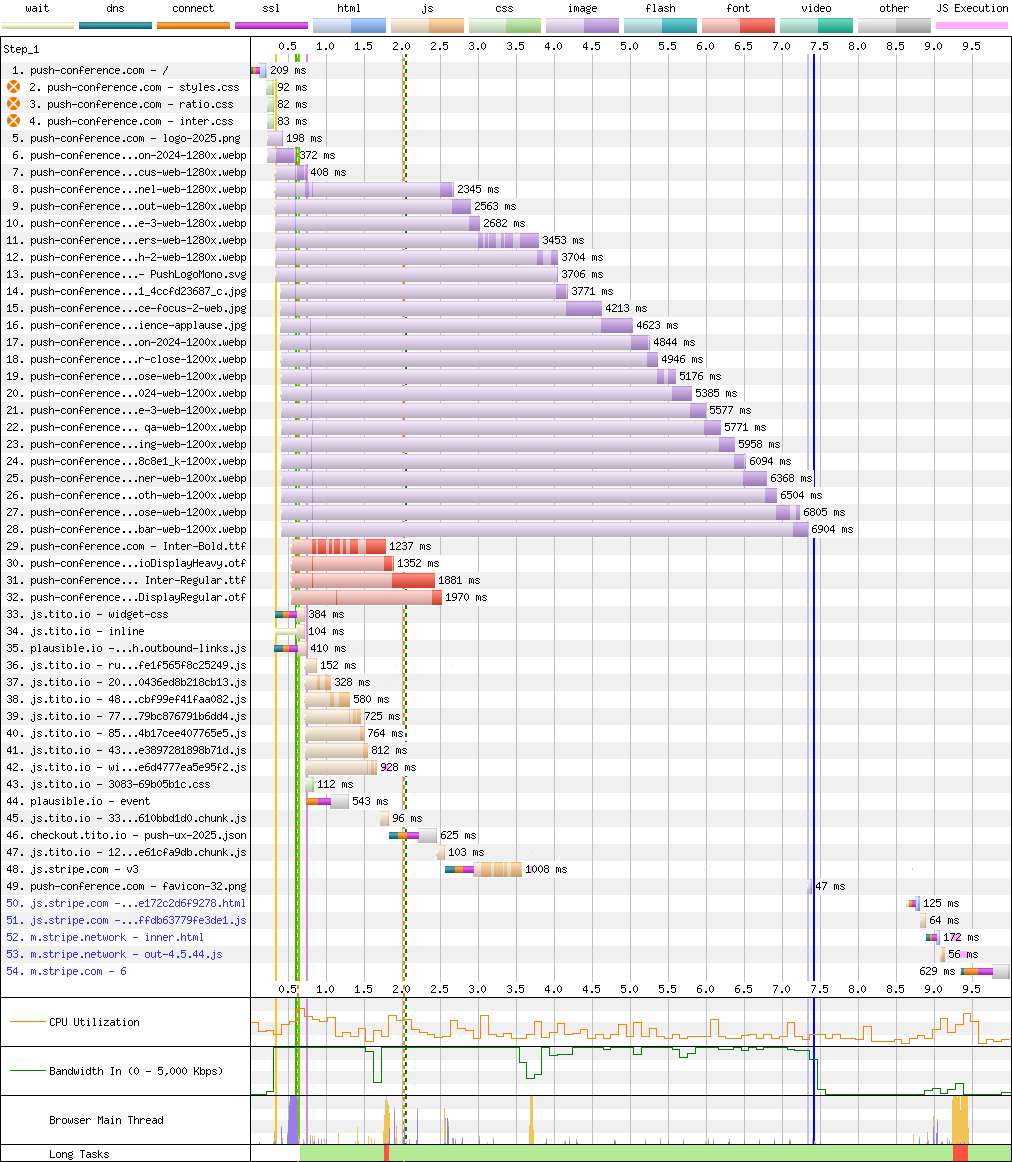This screenshot has width=1012, height=1162.
Task: Select the js.tito.io 3083-69b05b1c.css row
Action: pyautogui.click(x=506, y=784)
